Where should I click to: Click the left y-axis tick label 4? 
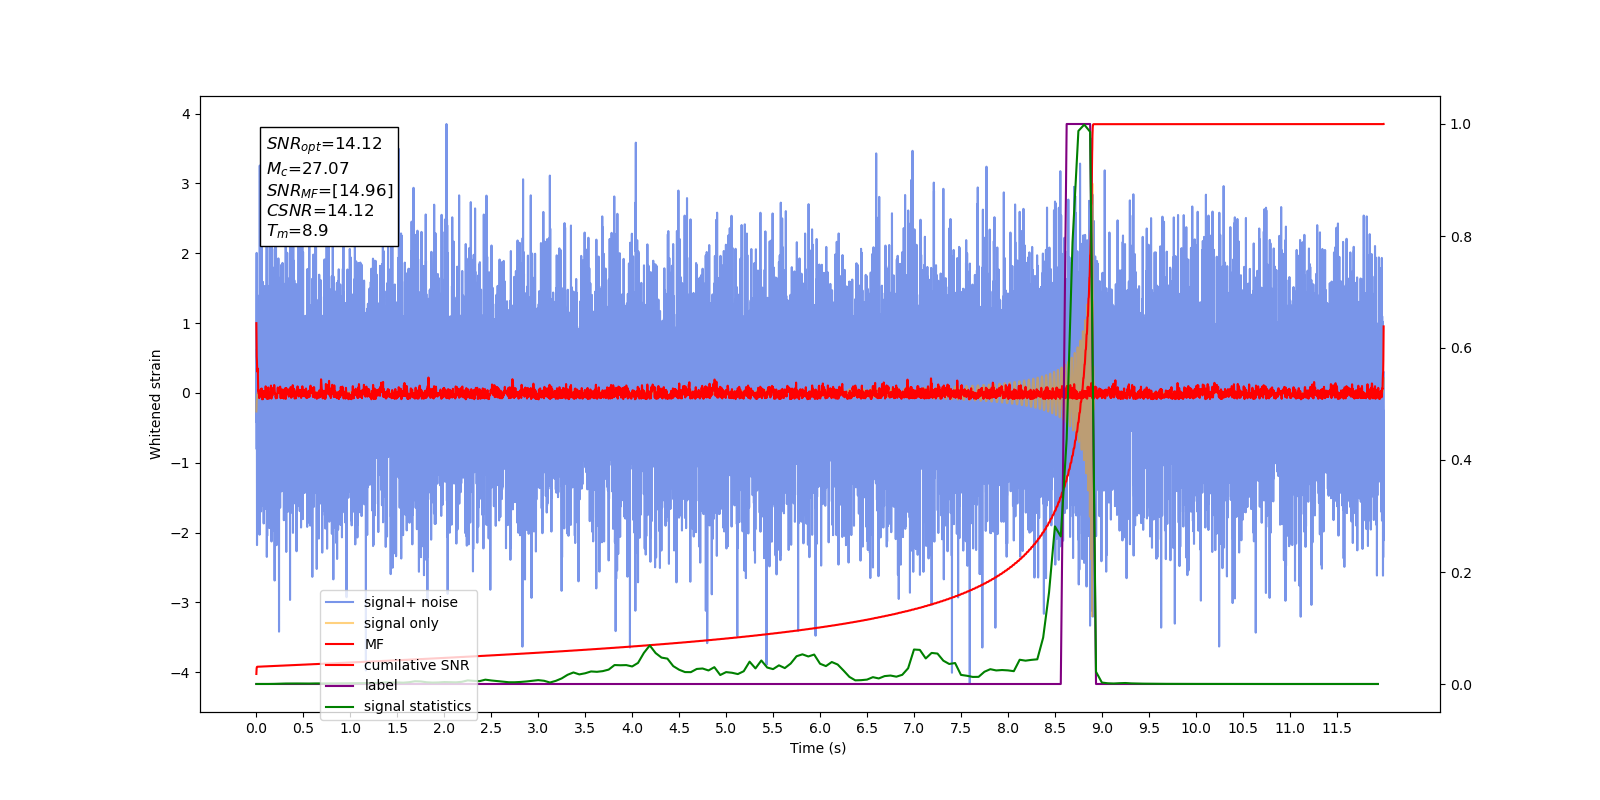[x=186, y=114]
